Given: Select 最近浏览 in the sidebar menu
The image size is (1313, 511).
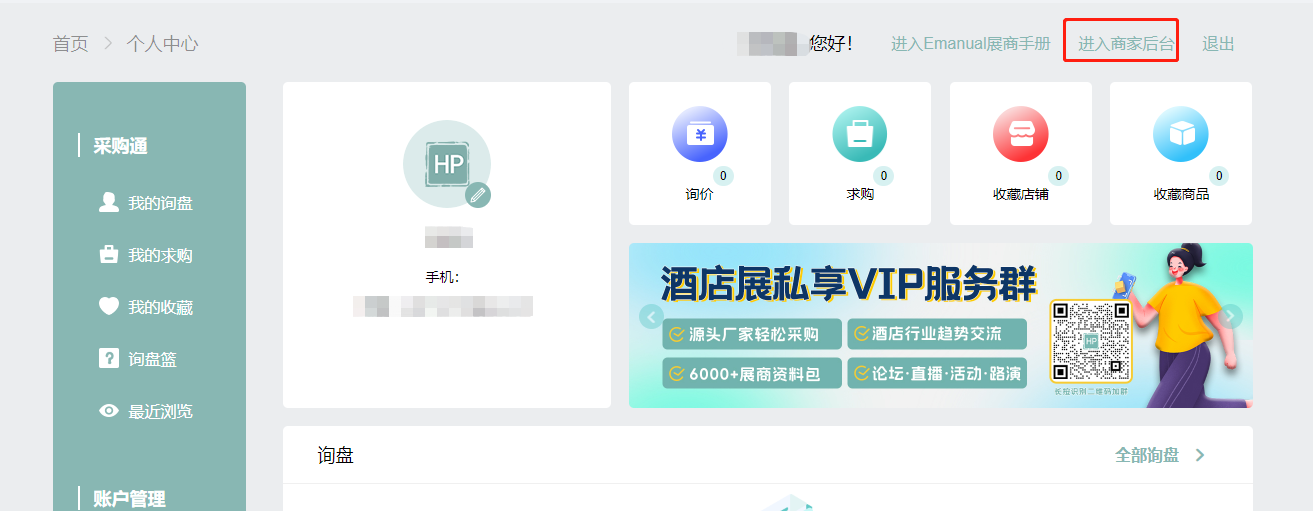Looking at the screenshot, I should click(160, 411).
